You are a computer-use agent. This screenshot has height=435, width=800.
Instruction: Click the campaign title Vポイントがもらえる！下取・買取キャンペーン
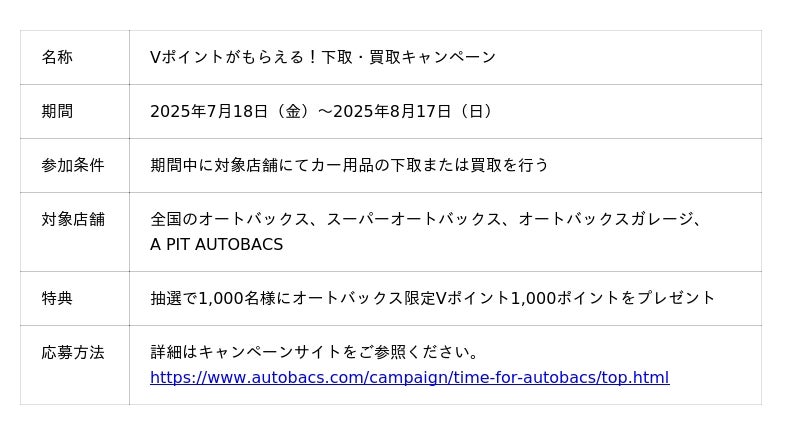point(322,58)
